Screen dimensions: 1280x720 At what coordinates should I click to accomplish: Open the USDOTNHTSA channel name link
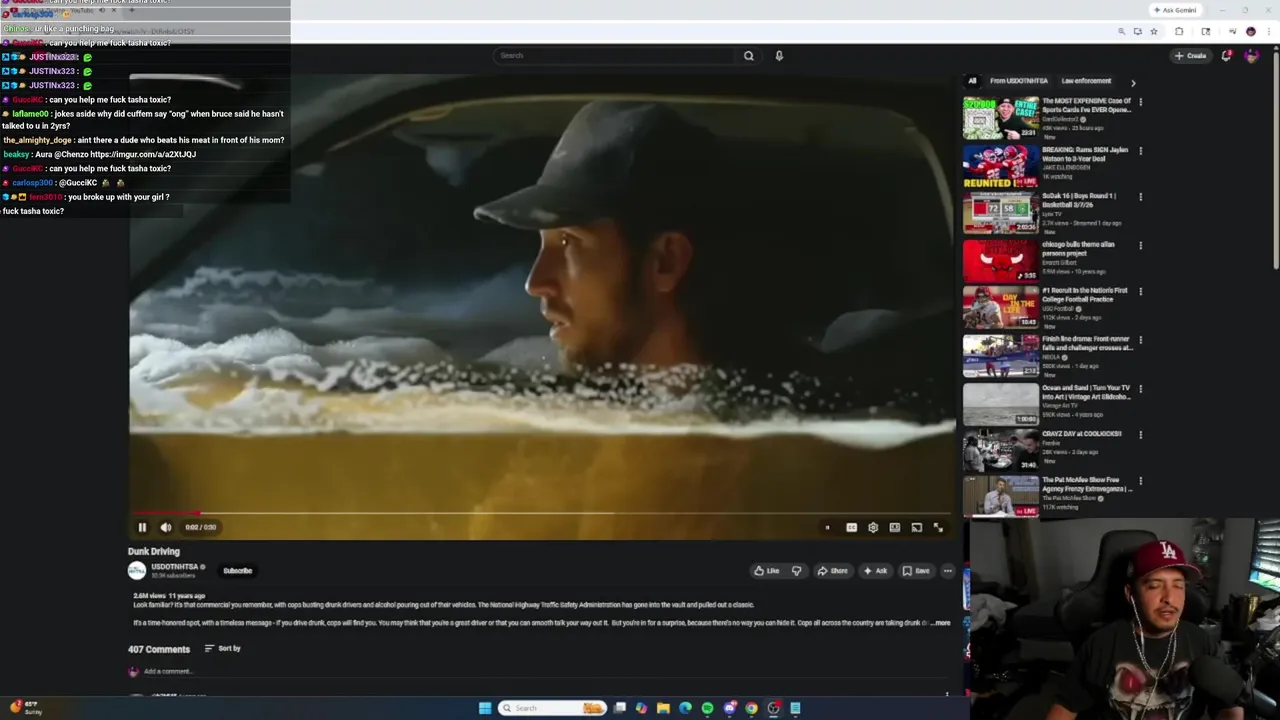coord(175,567)
